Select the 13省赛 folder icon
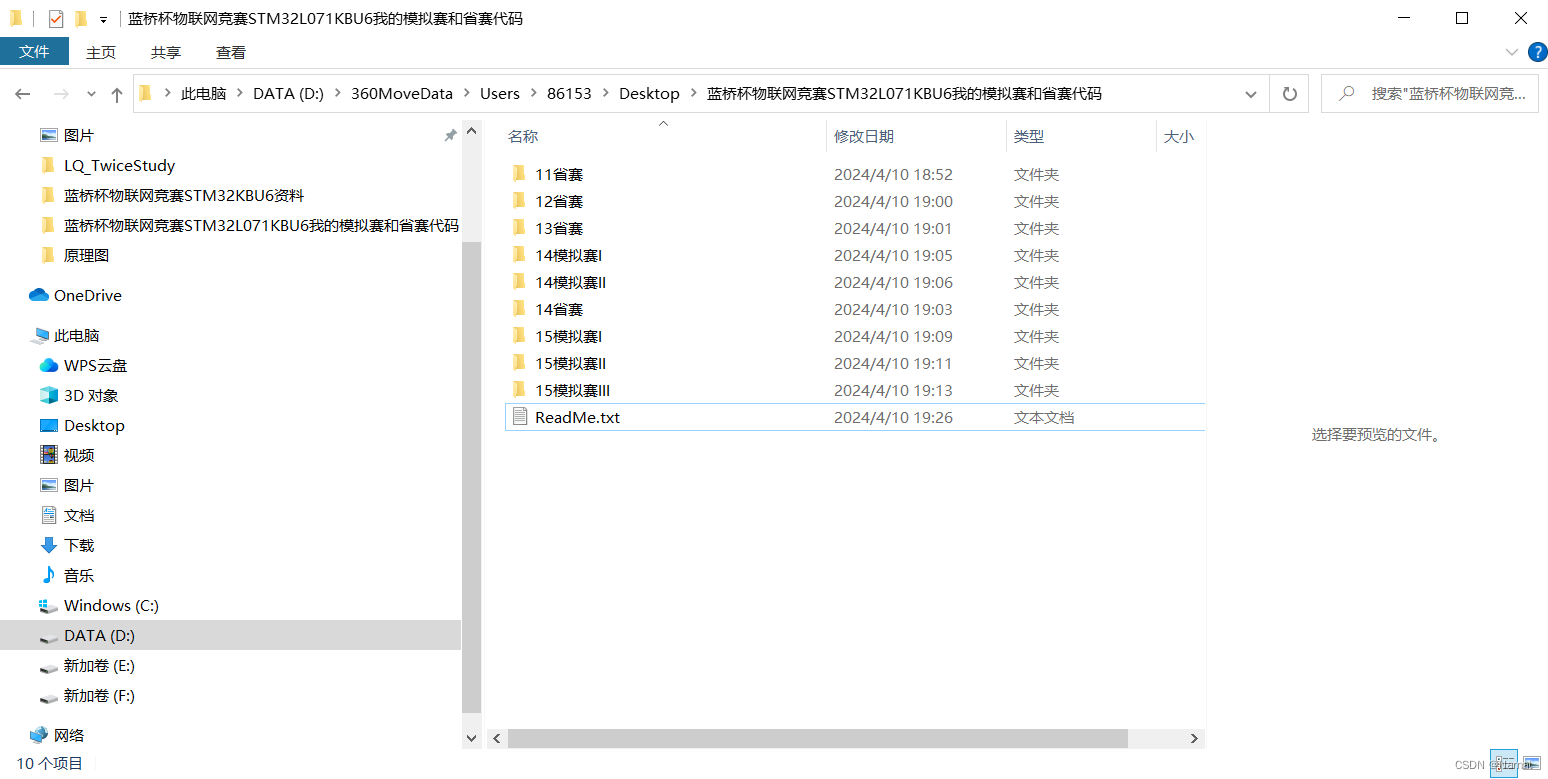This screenshot has height=779, width=1548. pos(519,228)
